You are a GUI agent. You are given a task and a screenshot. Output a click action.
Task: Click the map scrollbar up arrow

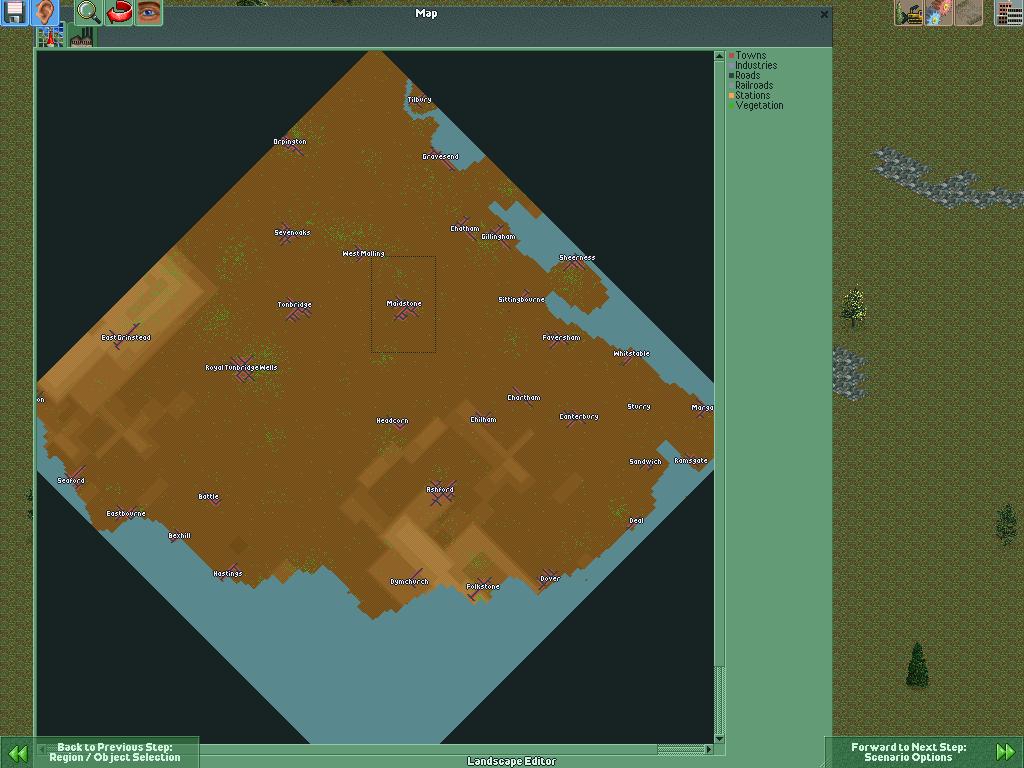(719, 56)
